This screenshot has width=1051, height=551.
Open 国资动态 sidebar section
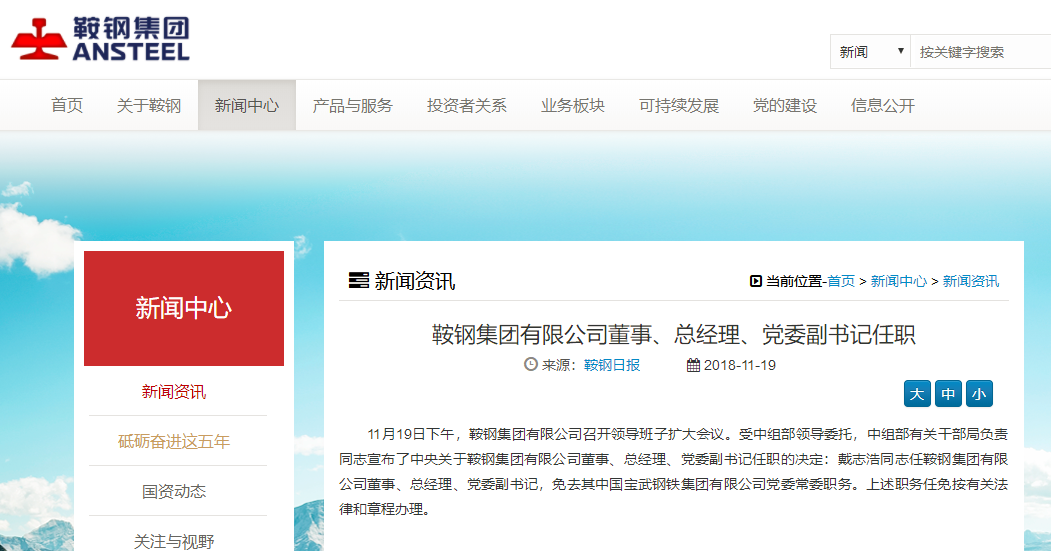[x=174, y=491]
